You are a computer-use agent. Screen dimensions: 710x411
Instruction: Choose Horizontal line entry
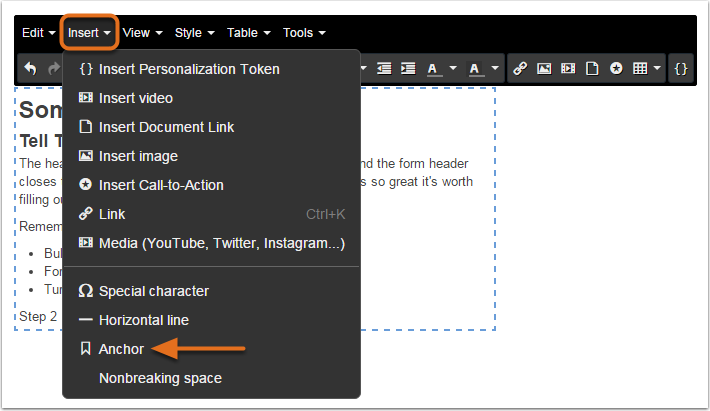[211, 320]
